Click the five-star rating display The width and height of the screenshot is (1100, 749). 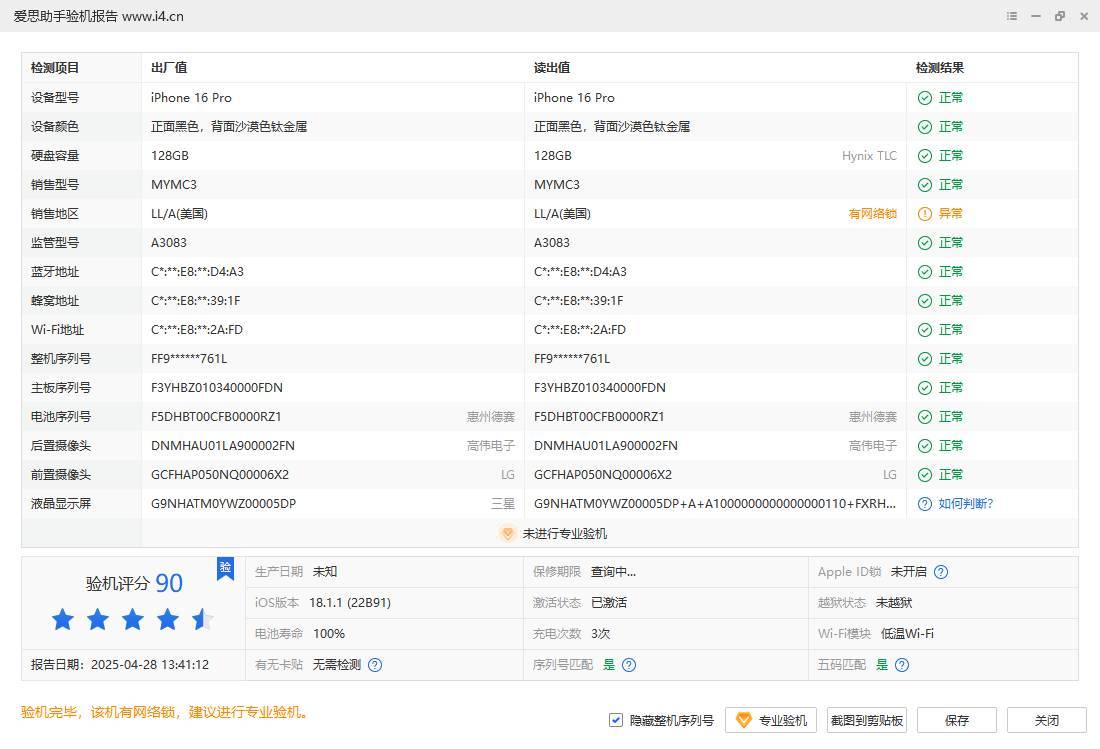133,620
